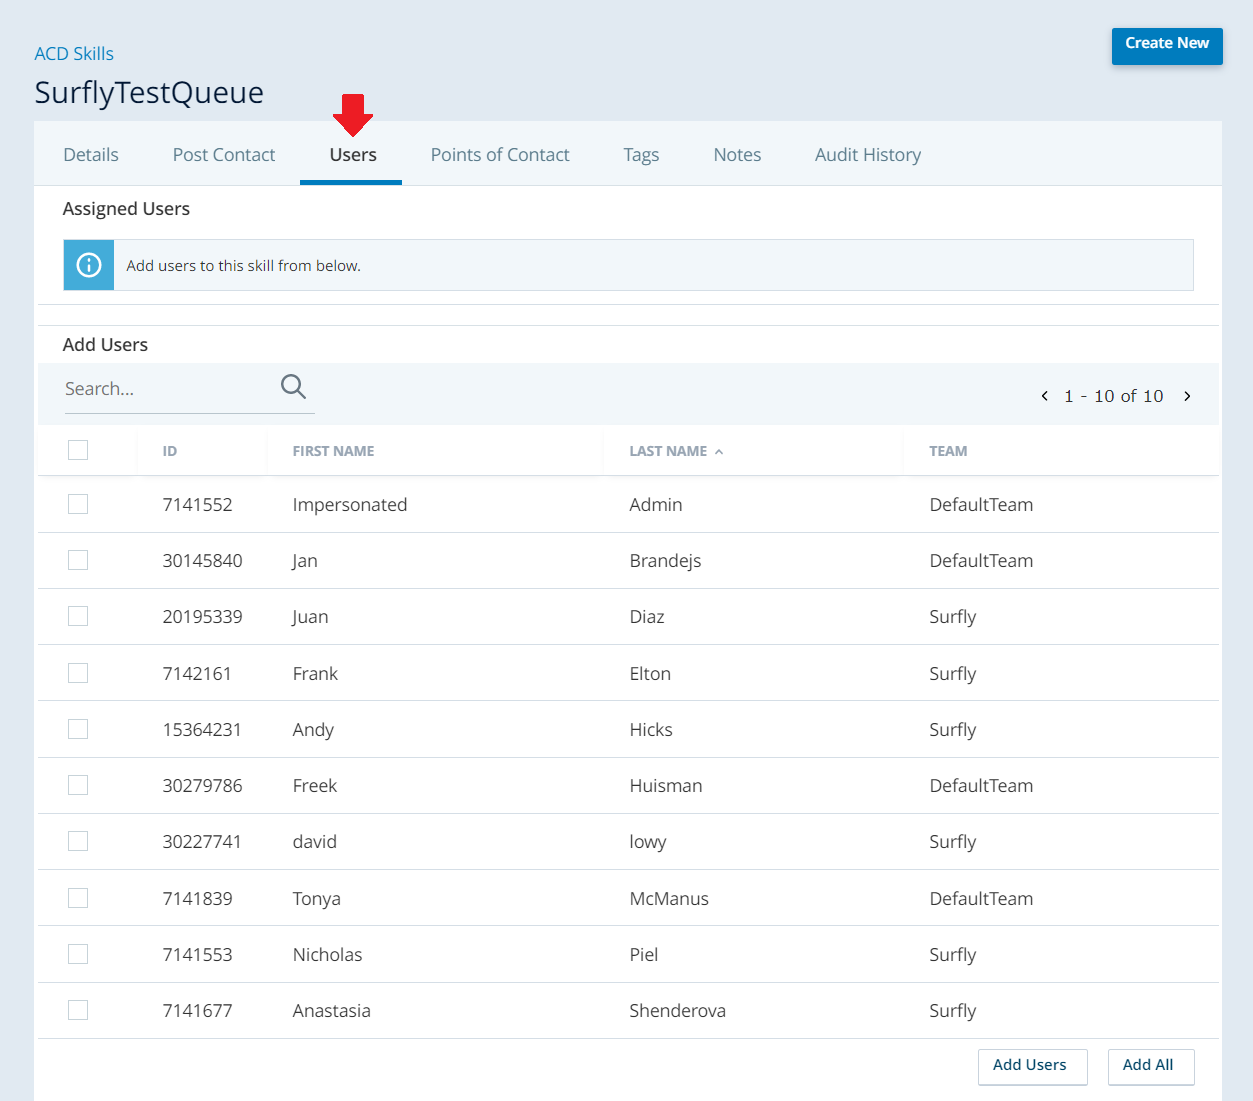
Task: Click the Add All button
Action: (1150, 1066)
